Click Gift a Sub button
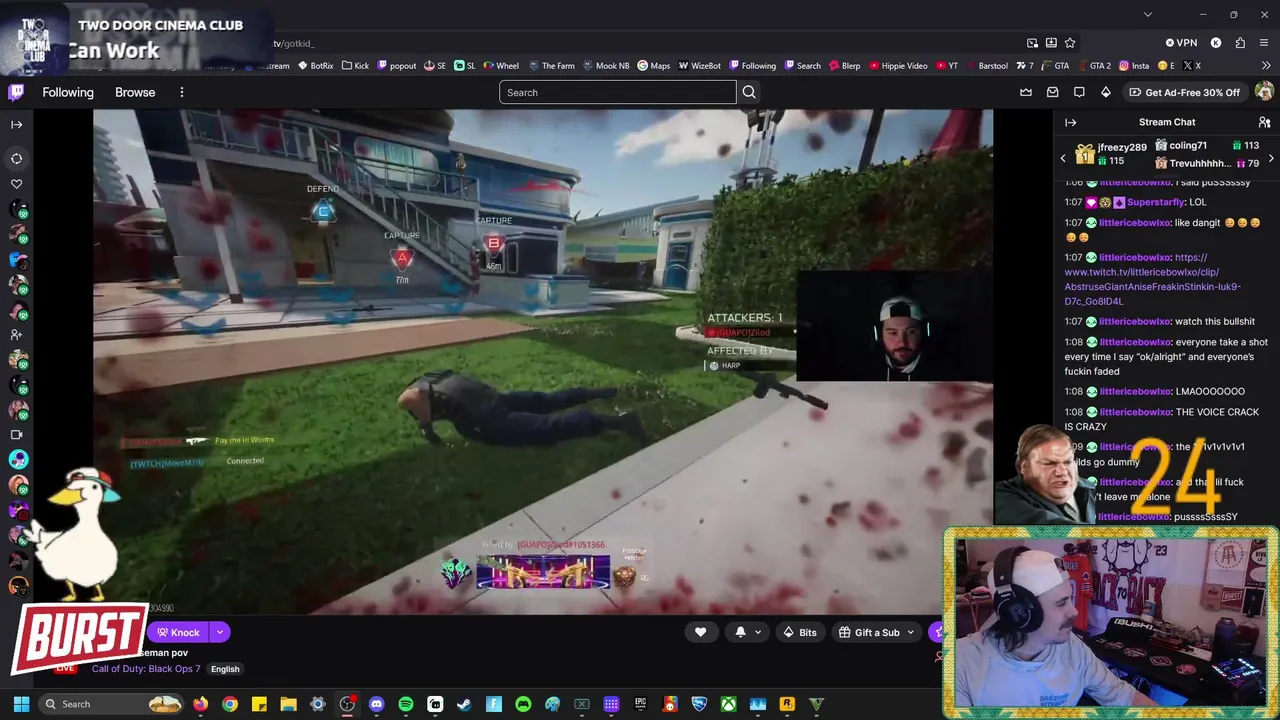Screen dimensions: 1280x720 pyautogui.click(x=869, y=632)
